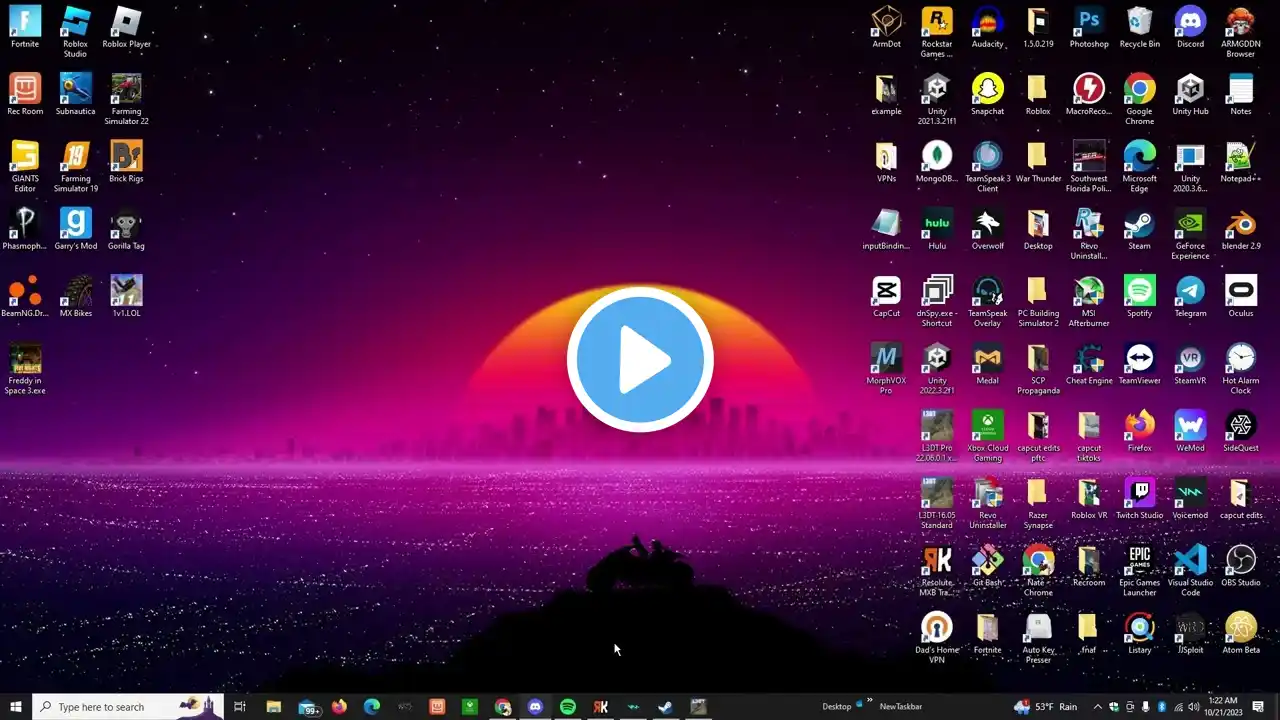Select the War Thunder folder icon

(1038, 161)
